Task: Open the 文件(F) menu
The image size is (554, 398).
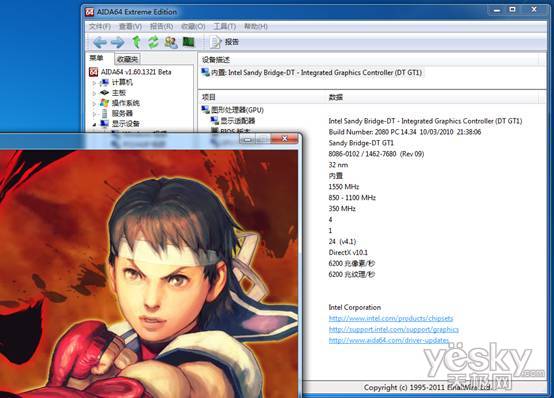Action: coord(100,27)
